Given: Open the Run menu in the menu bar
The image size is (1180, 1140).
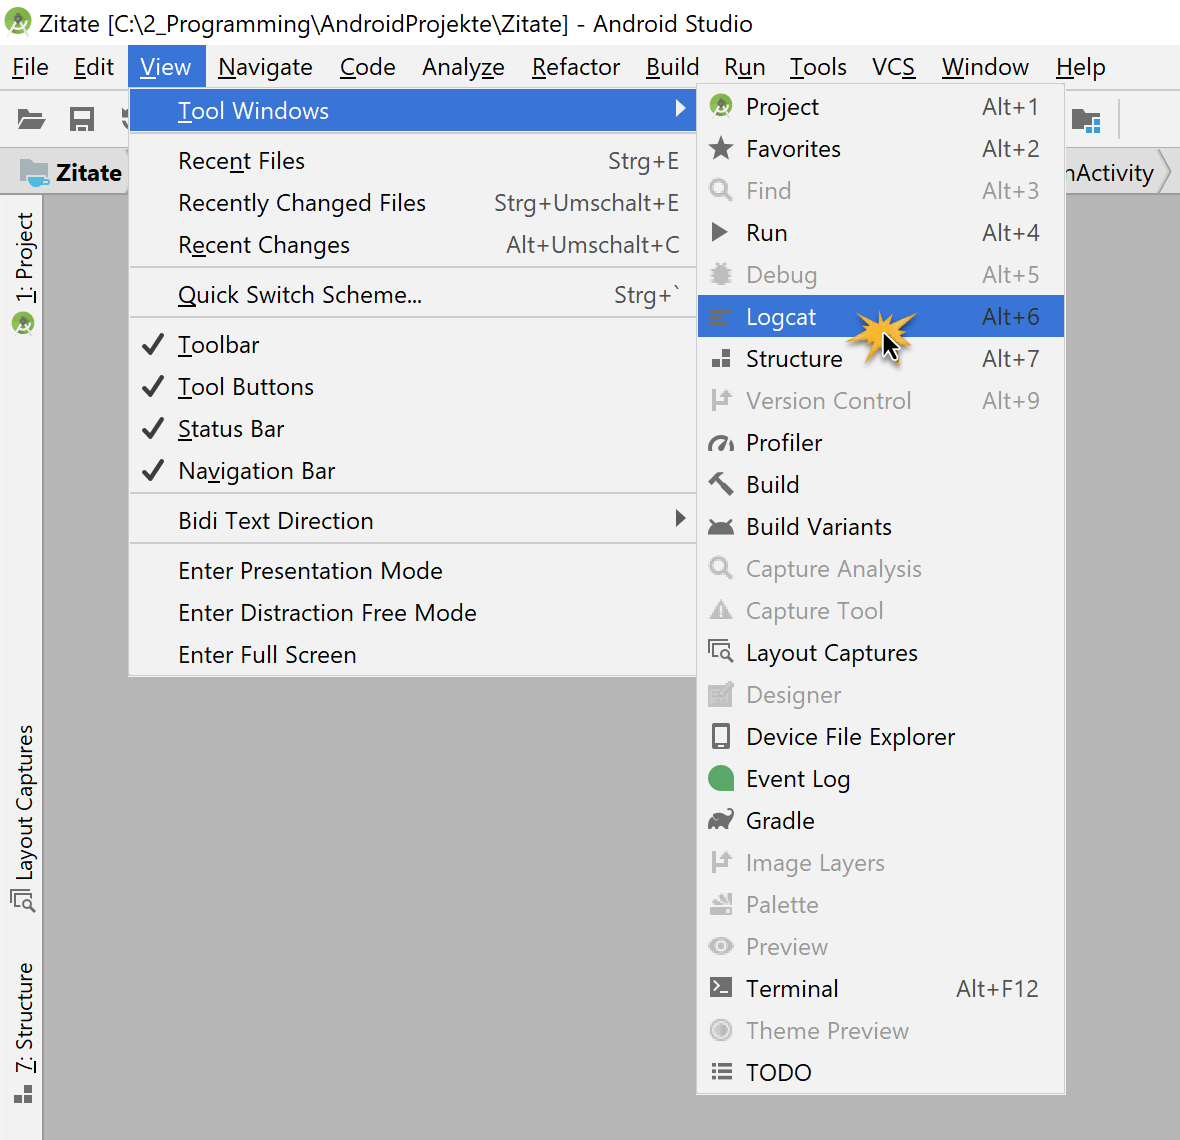Looking at the screenshot, I should click(744, 67).
